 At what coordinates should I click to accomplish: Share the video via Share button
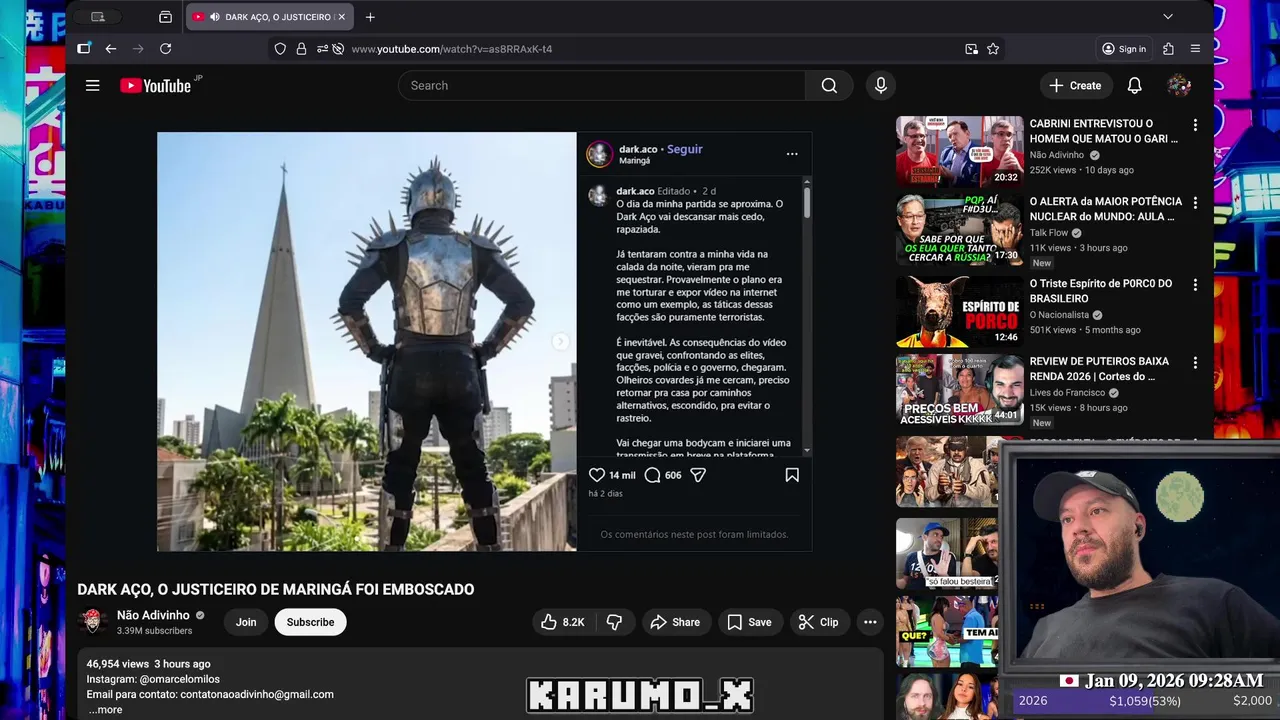click(x=675, y=622)
